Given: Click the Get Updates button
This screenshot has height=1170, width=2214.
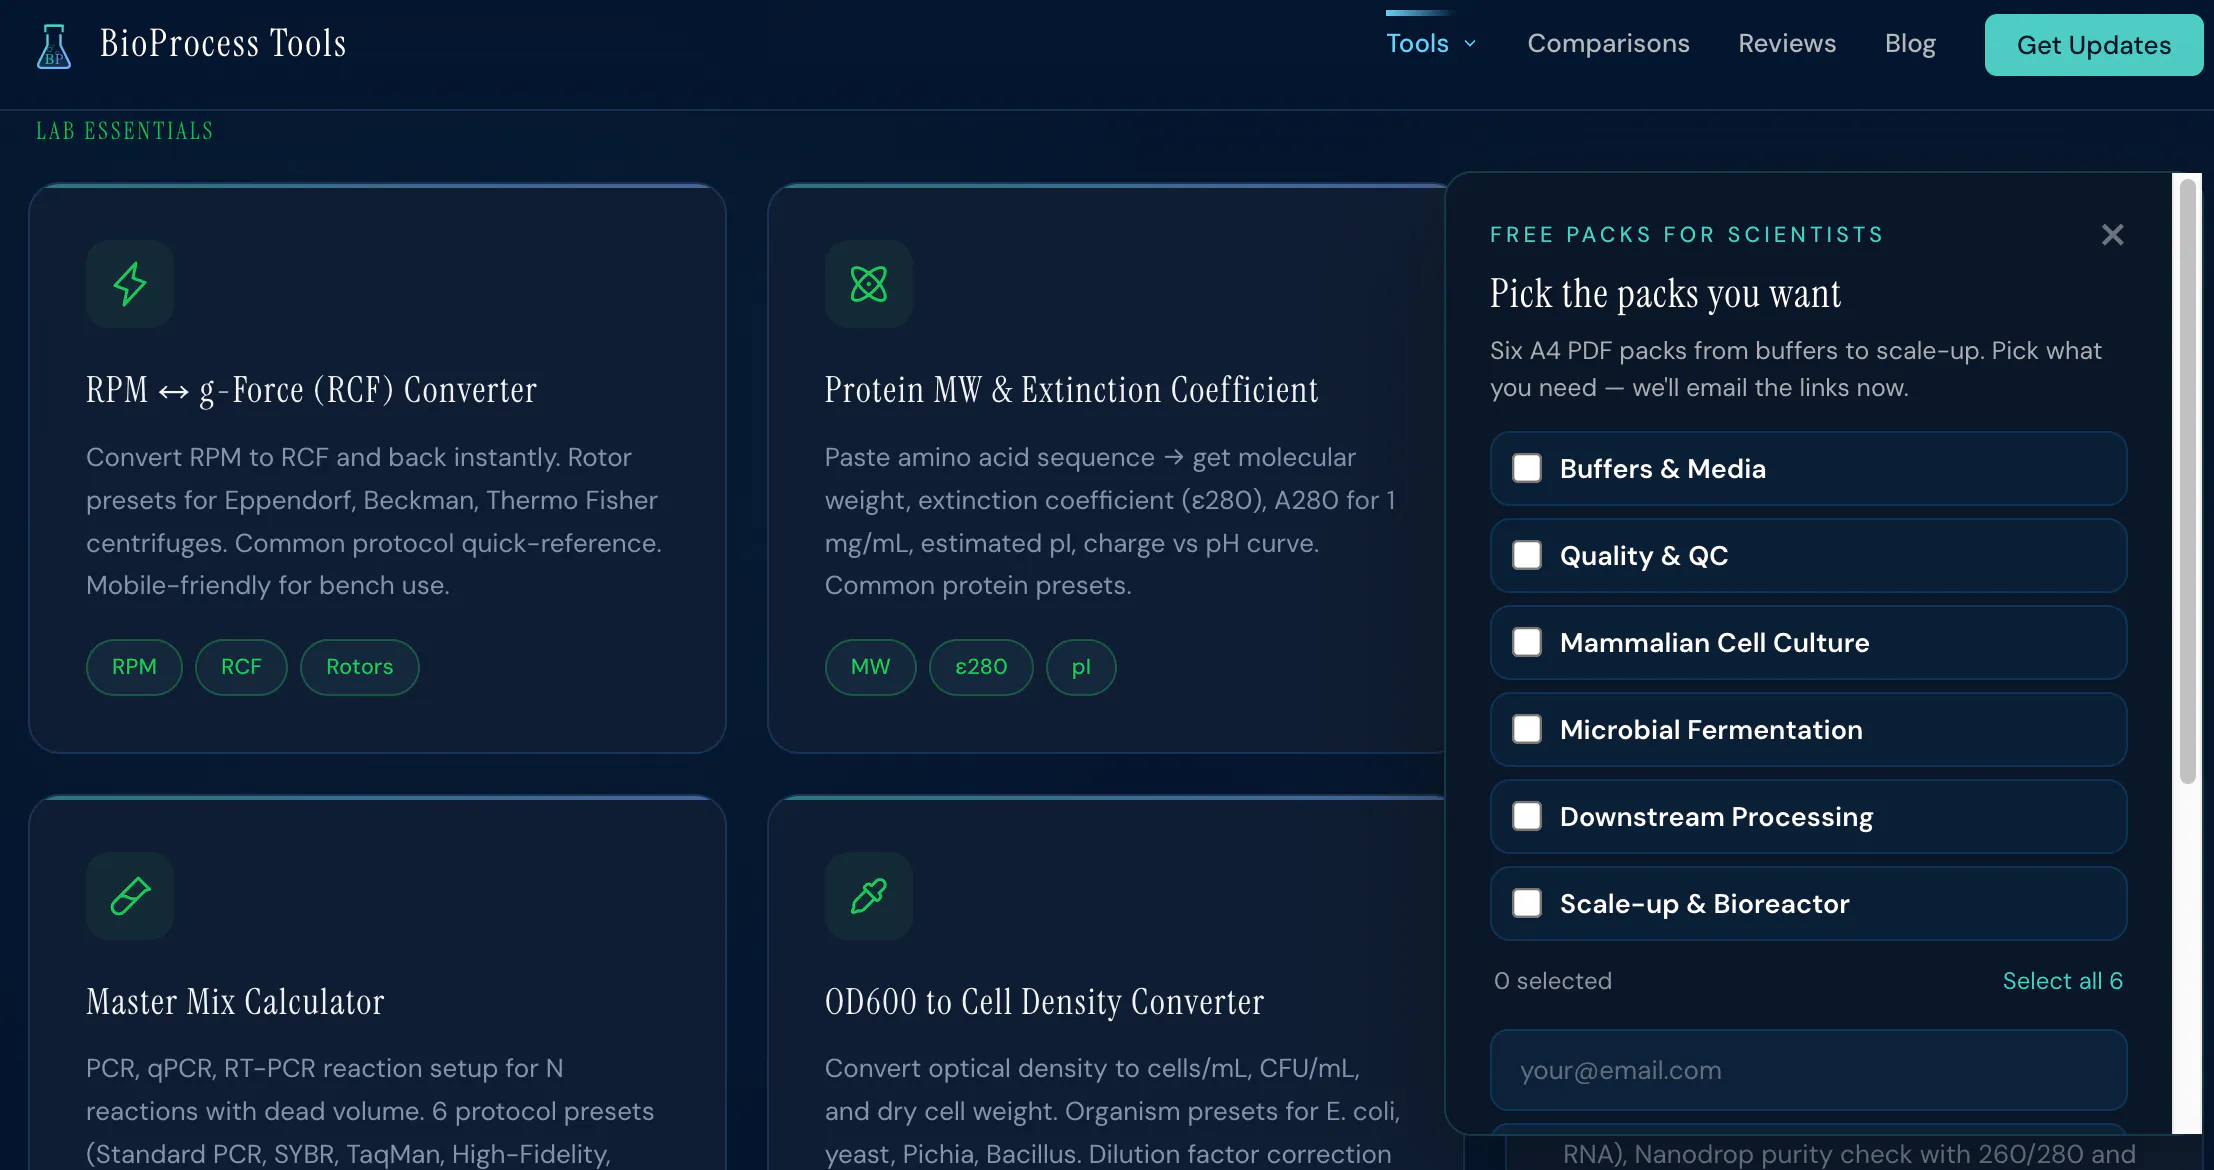Looking at the screenshot, I should point(2094,45).
